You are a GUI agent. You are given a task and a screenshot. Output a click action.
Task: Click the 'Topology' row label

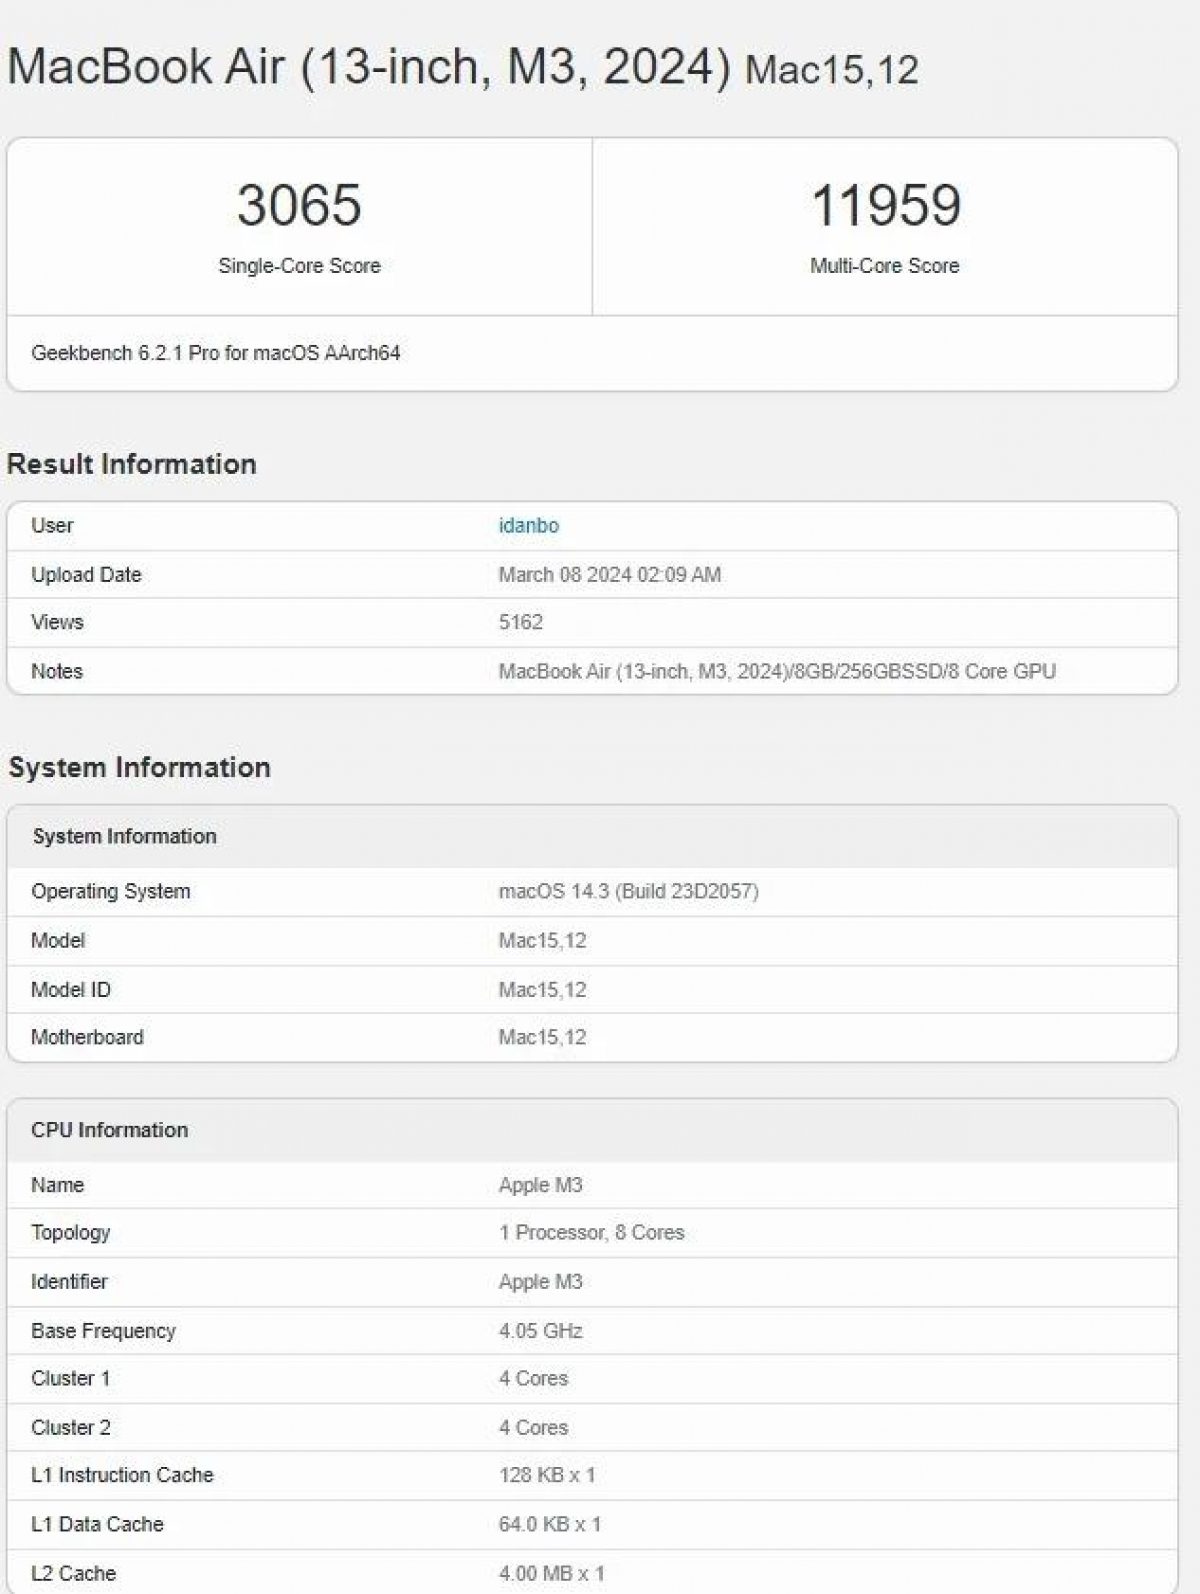(70, 1233)
